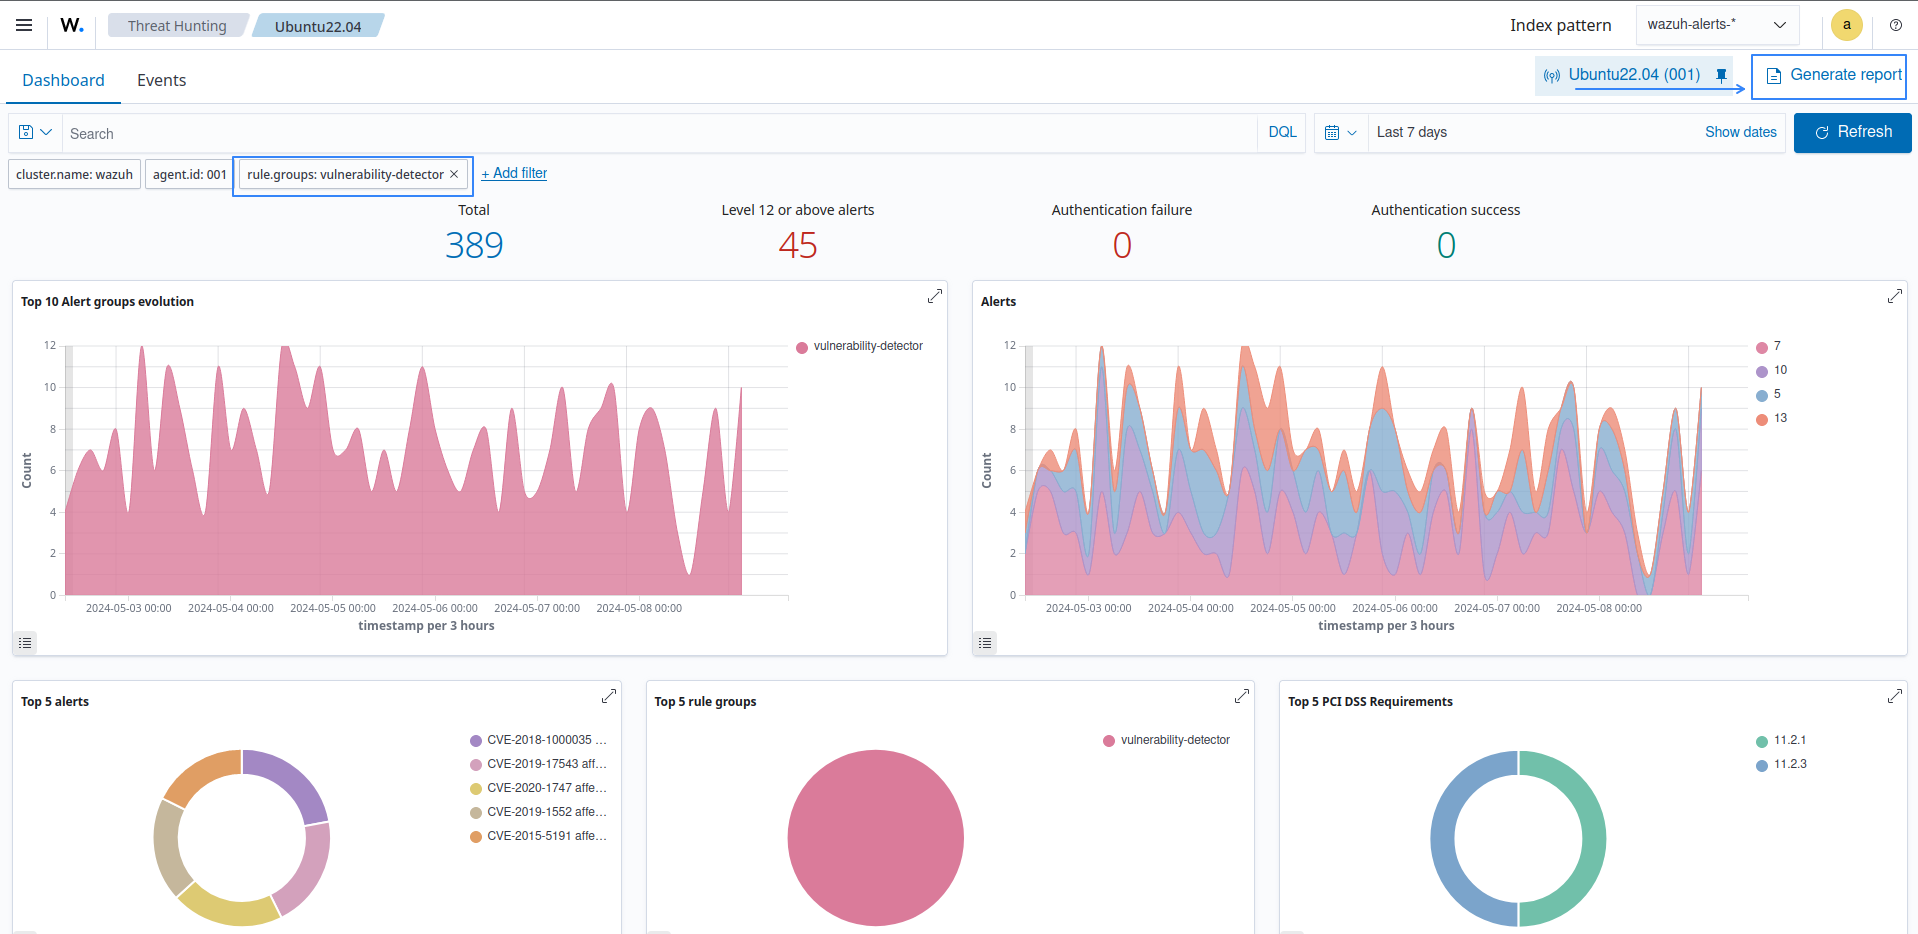This screenshot has width=1918, height=934.
Task: Click inside the Search input field
Action: pyautogui.click(x=400, y=133)
